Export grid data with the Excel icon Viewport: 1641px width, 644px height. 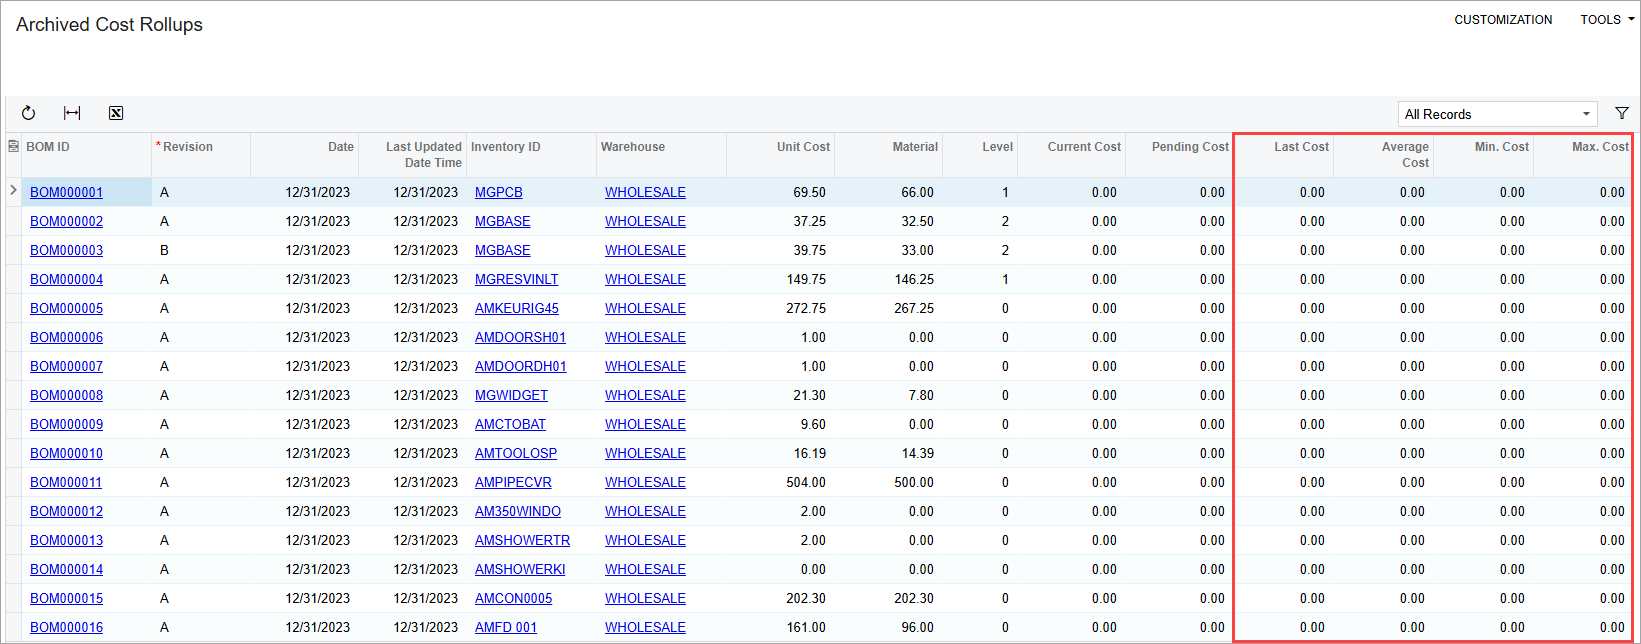116,113
